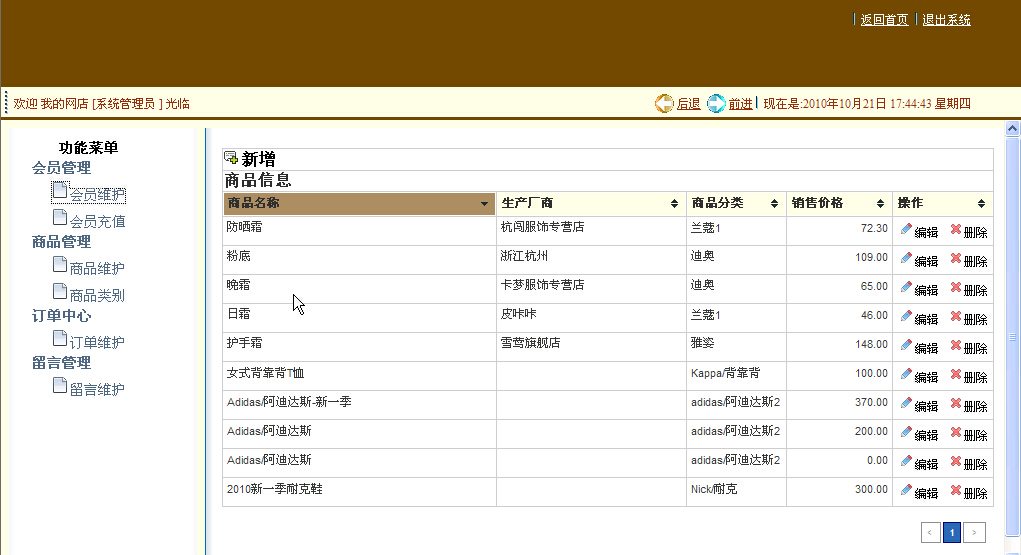Click the edit pencil icon for 防晒霜
This screenshot has width=1021, height=555.
point(906,229)
